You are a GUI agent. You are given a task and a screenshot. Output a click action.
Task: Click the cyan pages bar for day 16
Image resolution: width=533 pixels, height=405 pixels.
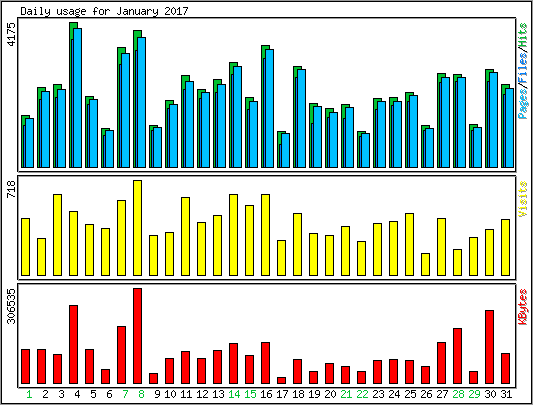(270, 108)
